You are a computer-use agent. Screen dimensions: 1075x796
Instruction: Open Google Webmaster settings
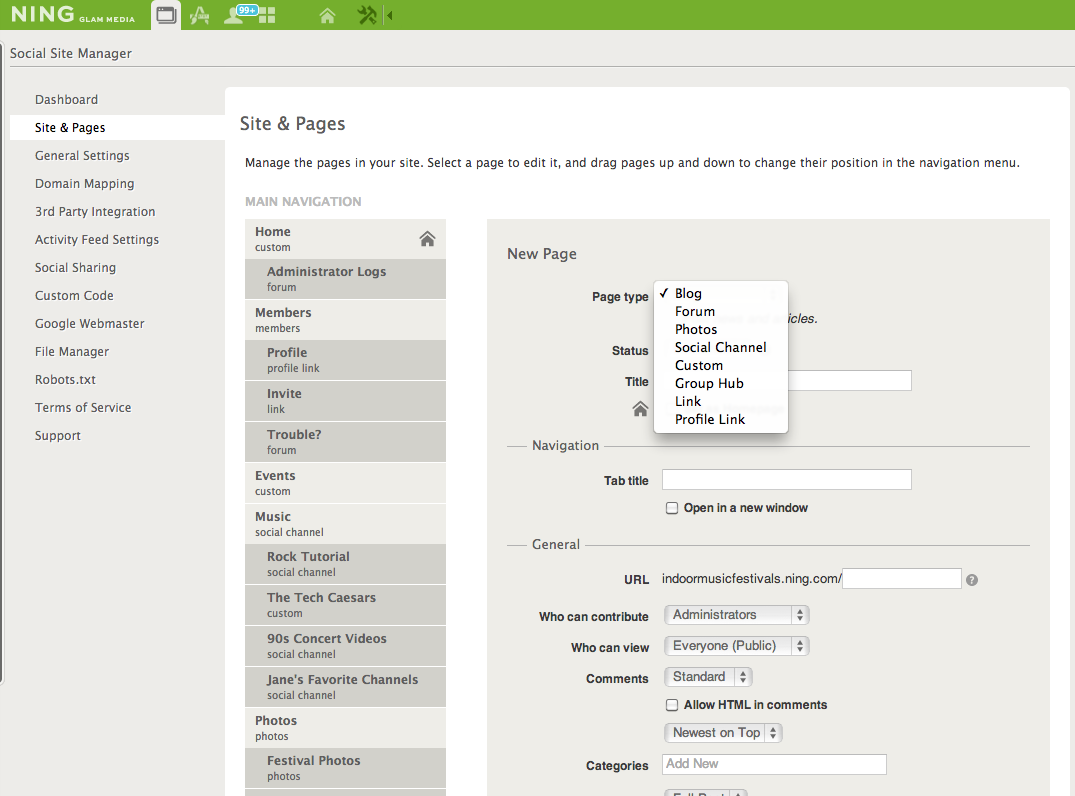pyautogui.click(x=90, y=324)
